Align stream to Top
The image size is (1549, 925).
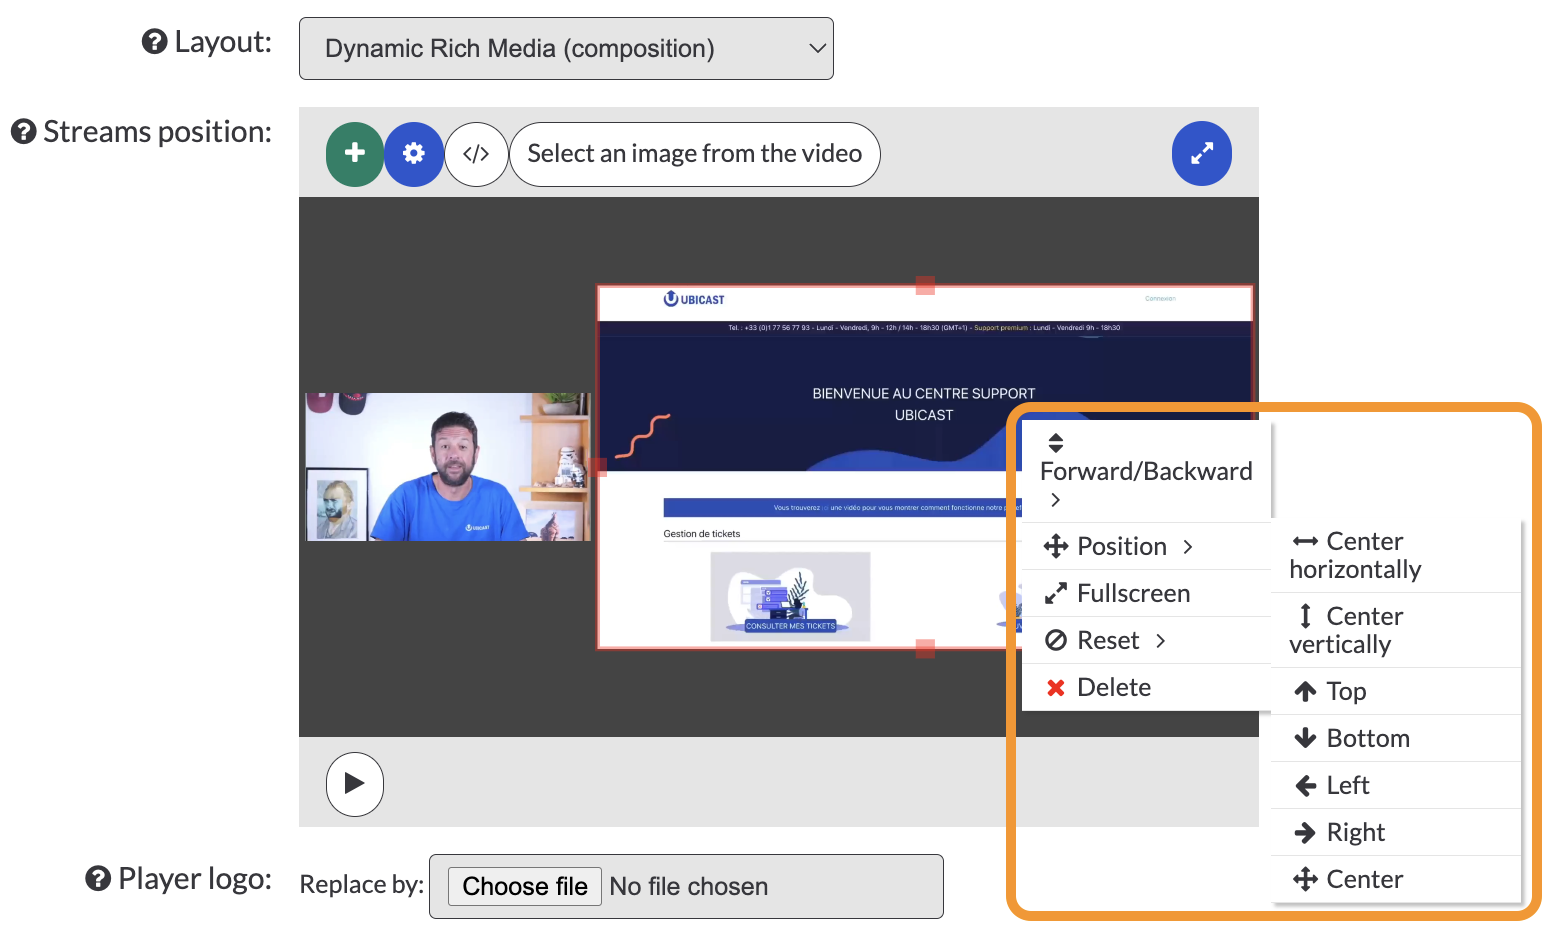(1396, 691)
